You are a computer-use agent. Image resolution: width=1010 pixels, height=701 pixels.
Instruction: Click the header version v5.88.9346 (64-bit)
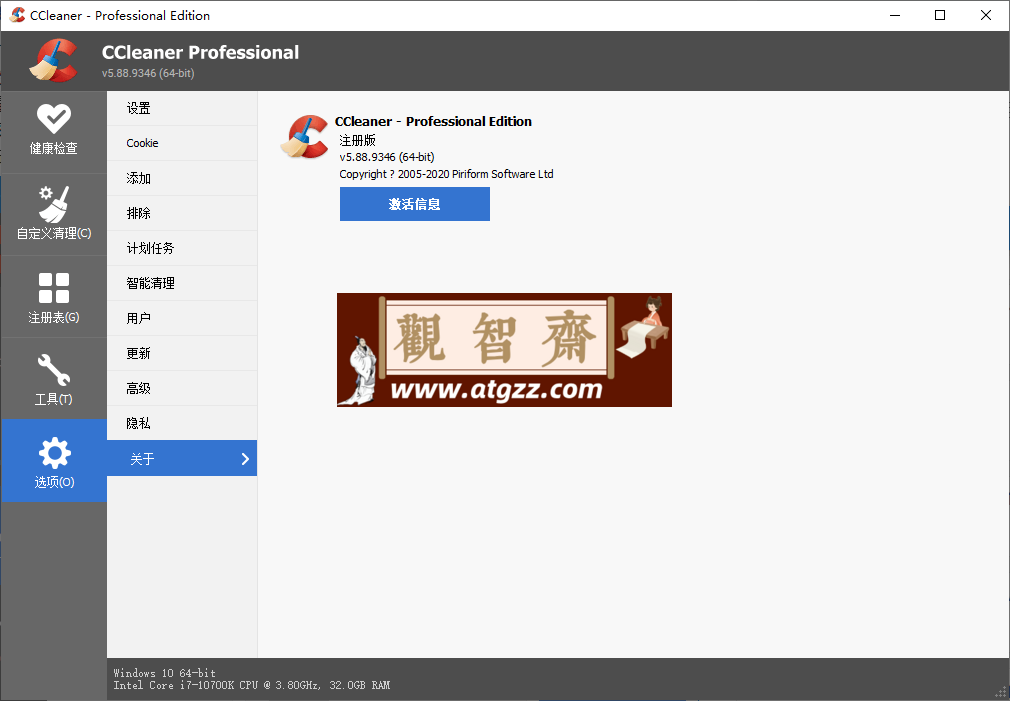pos(148,73)
